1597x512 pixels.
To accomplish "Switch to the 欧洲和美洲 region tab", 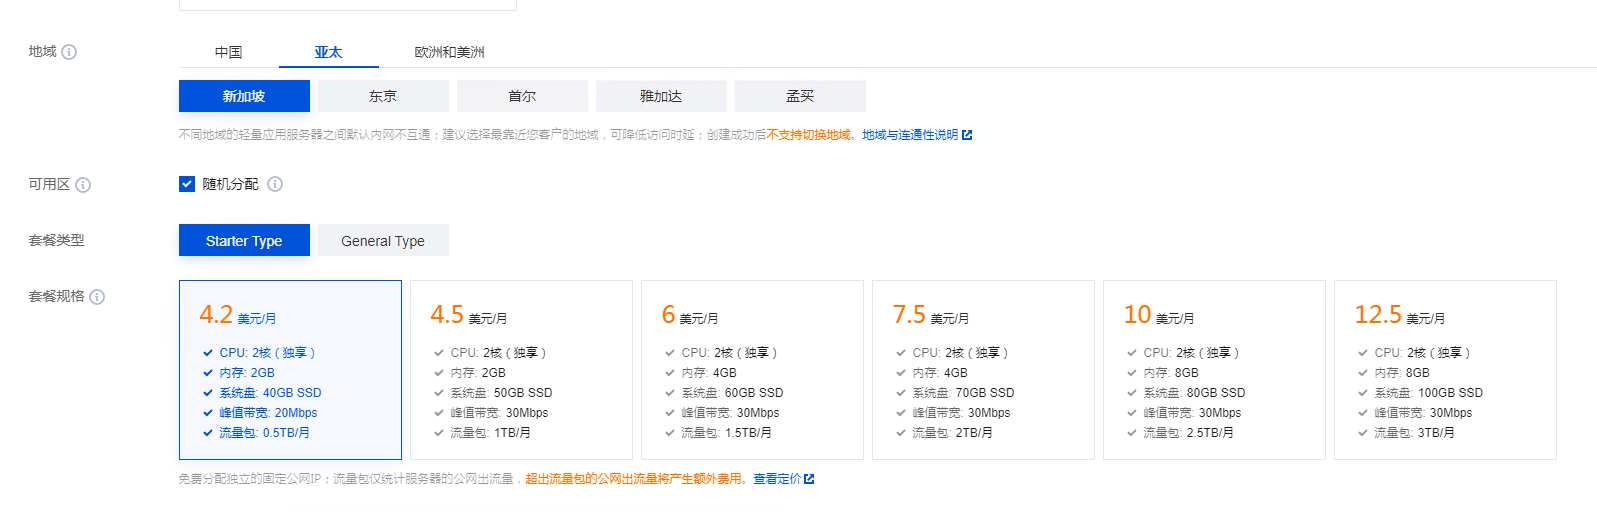I will [449, 52].
